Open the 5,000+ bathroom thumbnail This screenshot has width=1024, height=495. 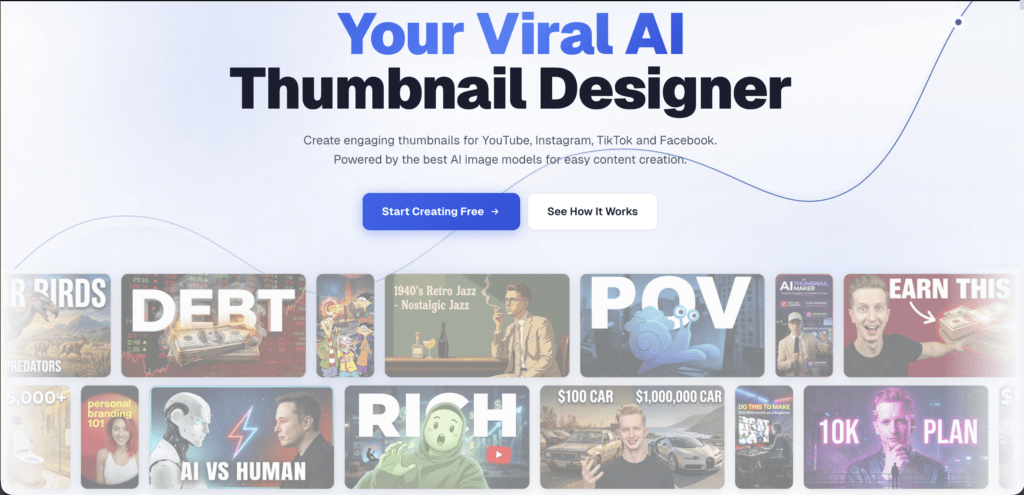click(x=36, y=437)
